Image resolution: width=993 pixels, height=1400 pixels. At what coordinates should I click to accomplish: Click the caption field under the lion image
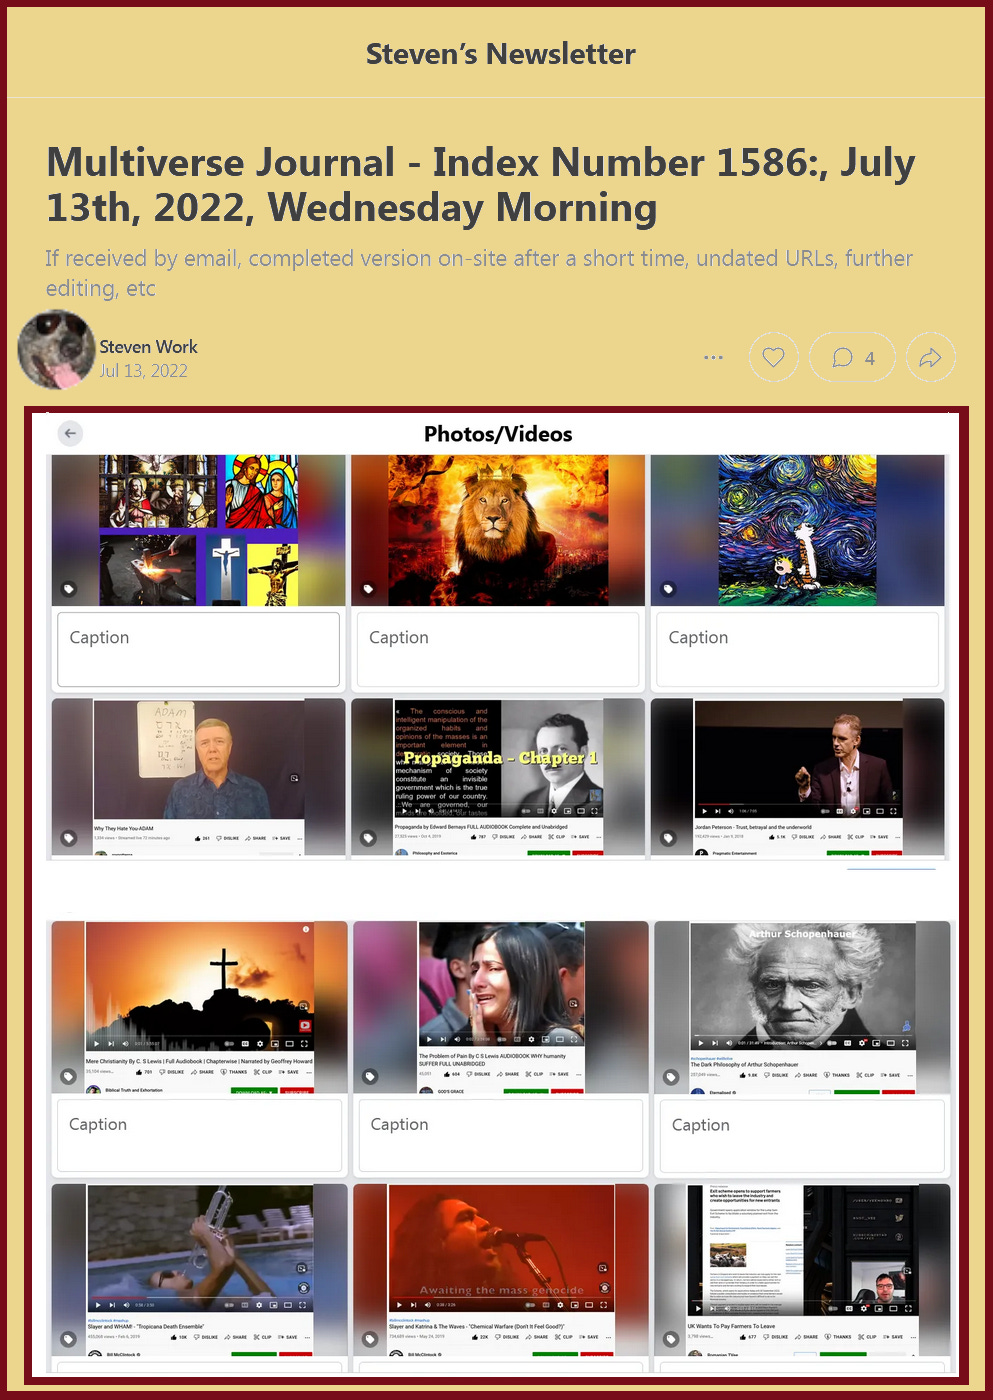498,649
